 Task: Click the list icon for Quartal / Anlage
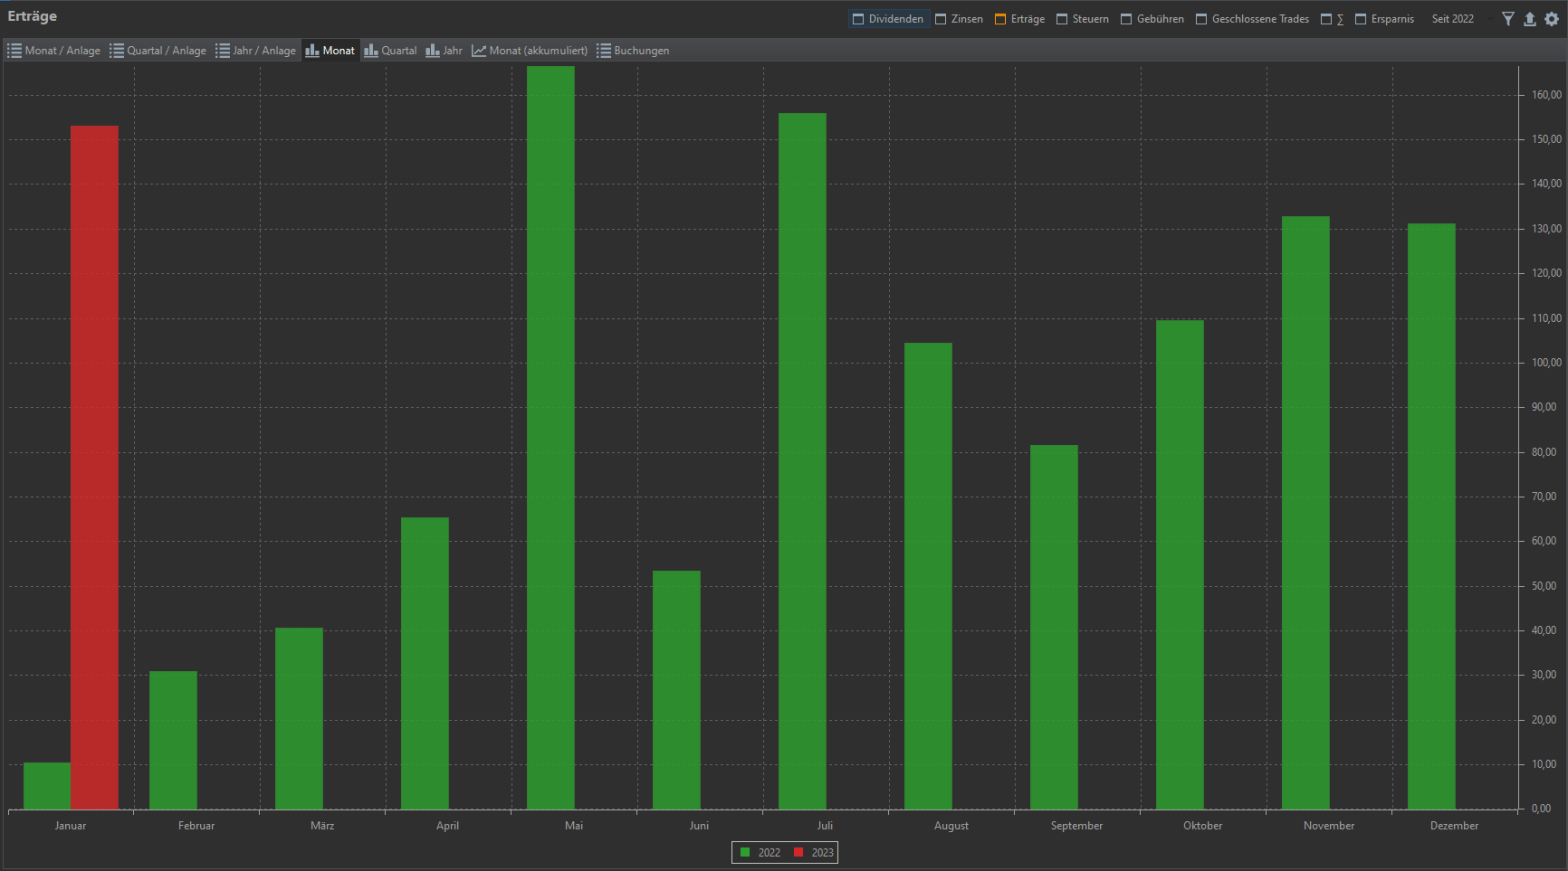point(117,51)
